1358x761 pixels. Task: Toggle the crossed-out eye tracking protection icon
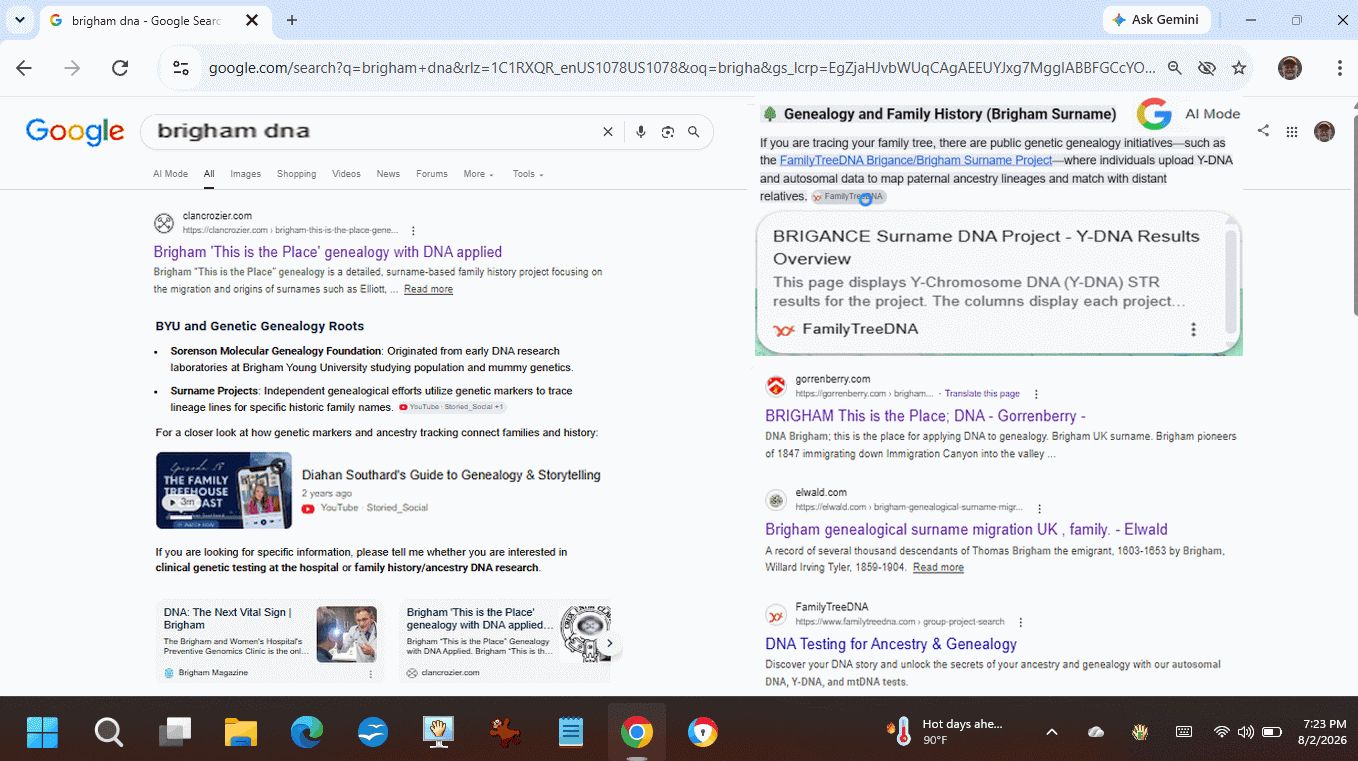pos(1207,68)
